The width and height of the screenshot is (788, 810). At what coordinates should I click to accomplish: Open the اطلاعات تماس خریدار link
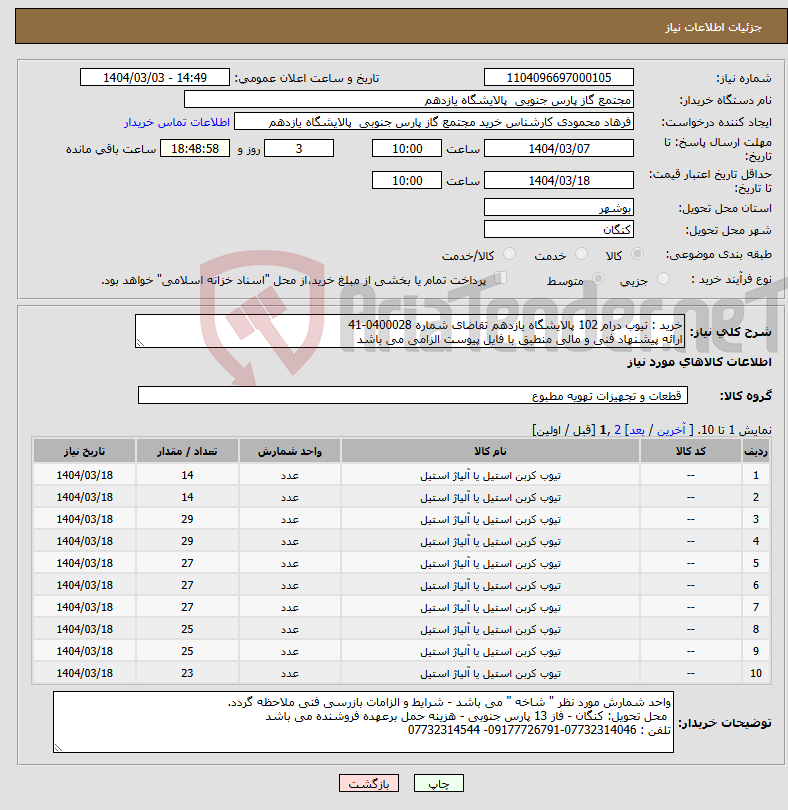pyautogui.click(x=177, y=122)
